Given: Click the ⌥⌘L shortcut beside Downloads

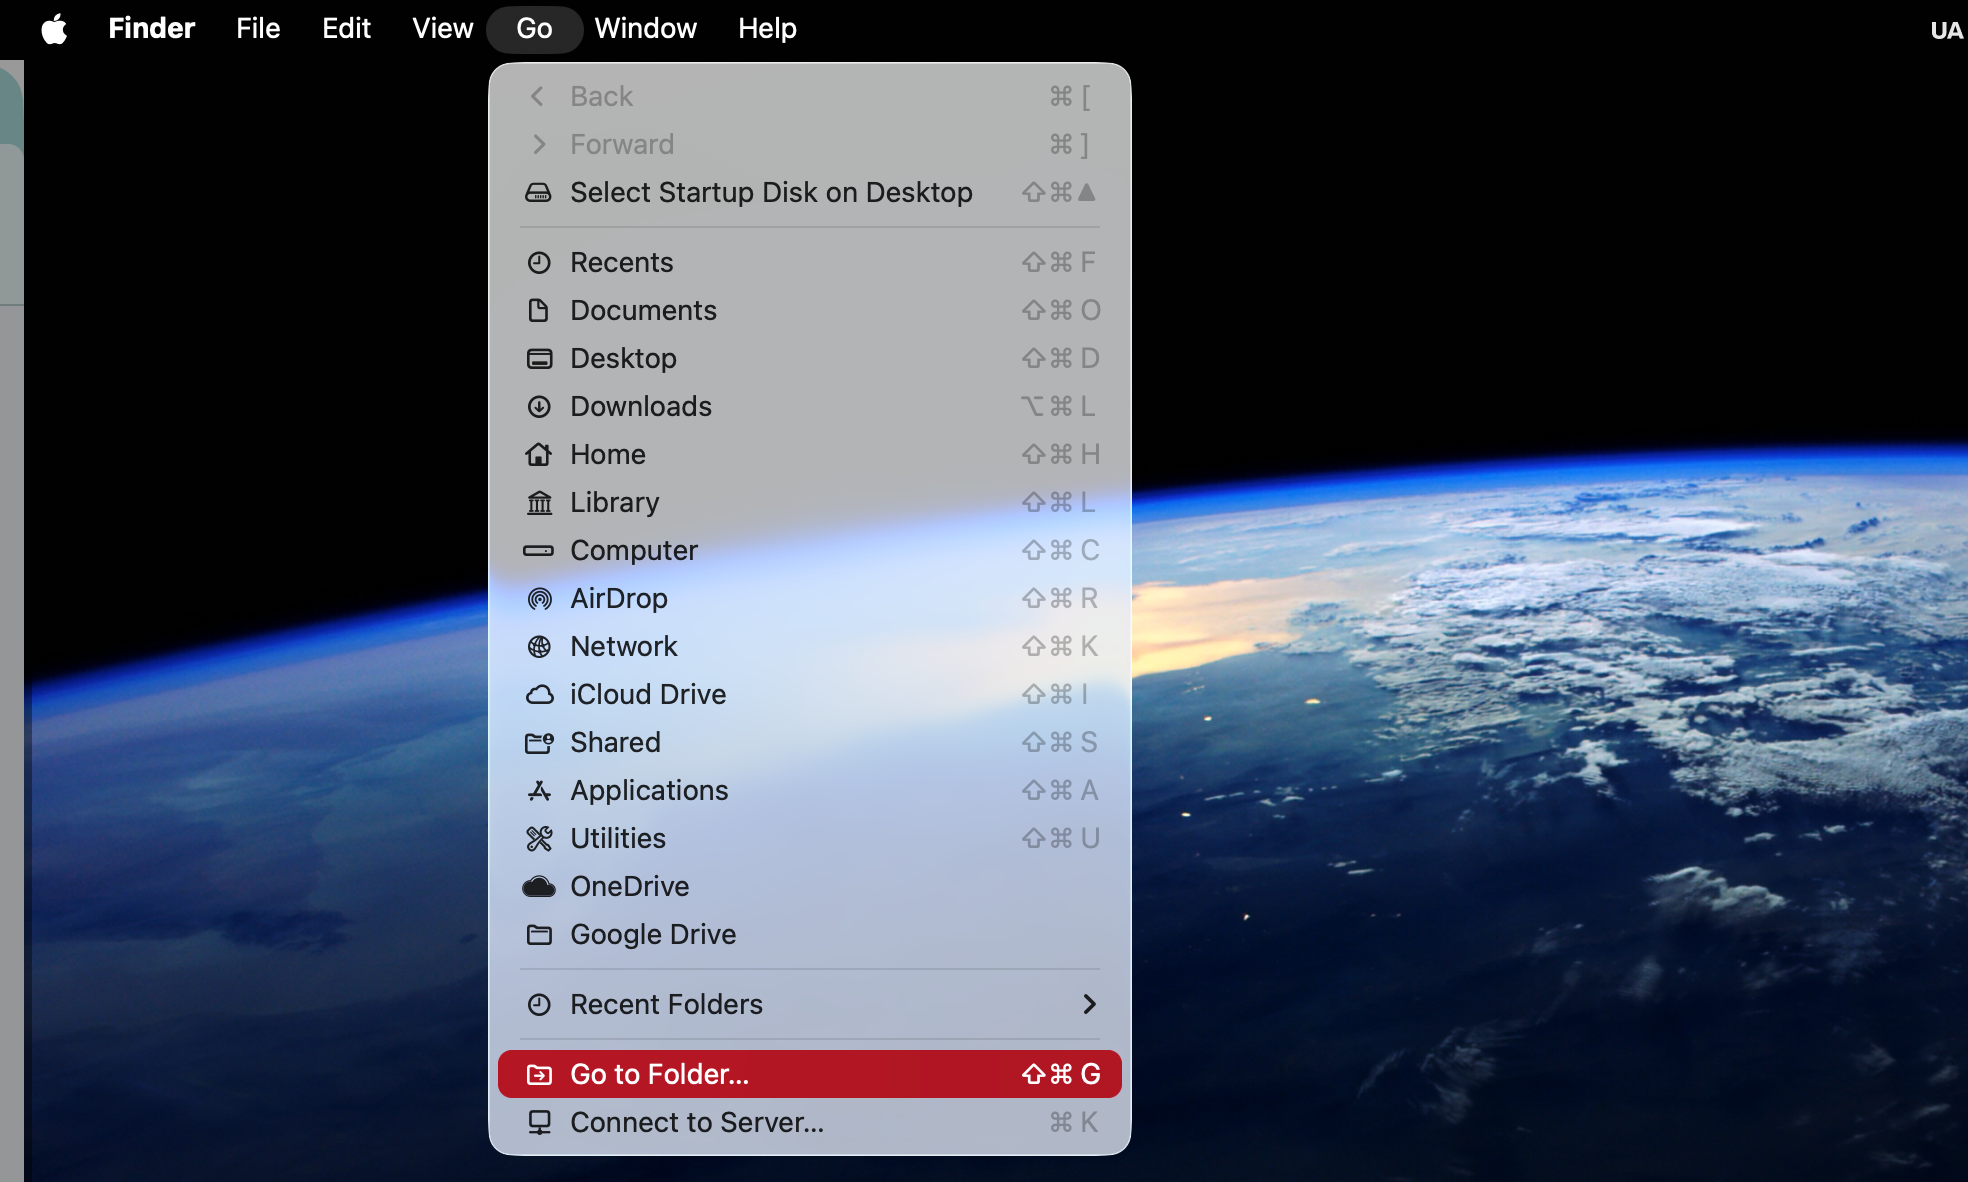Looking at the screenshot, I should tap(1058, 406).
